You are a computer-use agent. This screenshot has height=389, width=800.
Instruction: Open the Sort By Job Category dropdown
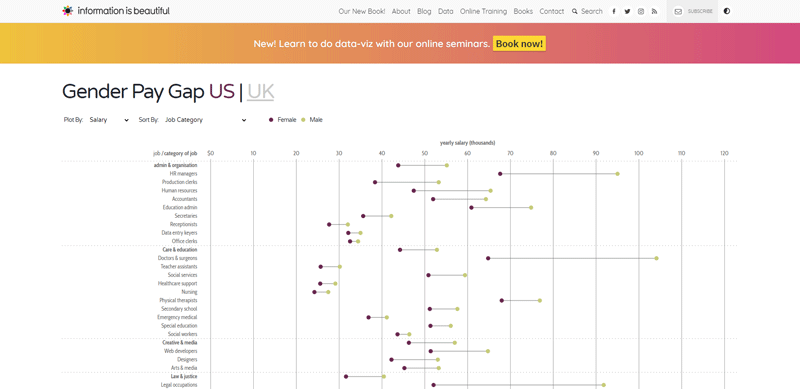coord(205,120)
